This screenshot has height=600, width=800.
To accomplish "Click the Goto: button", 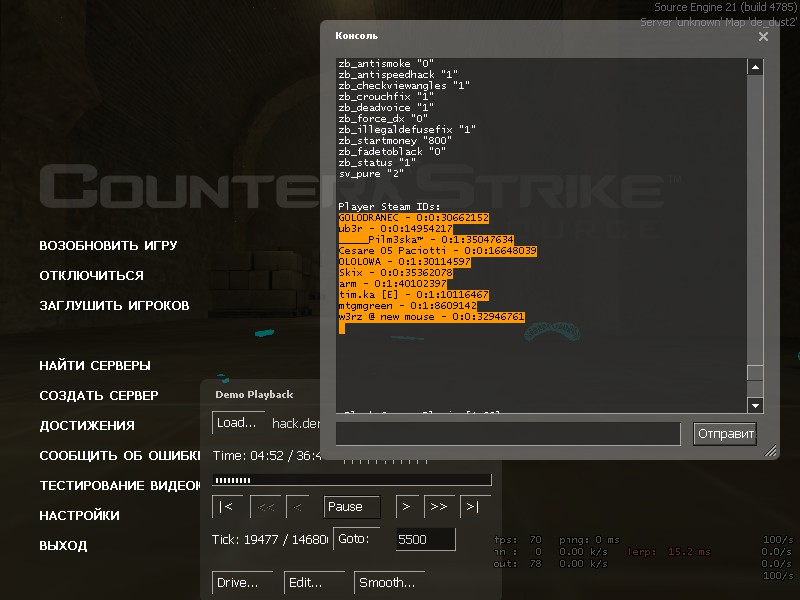I will [x=356, y=539].
